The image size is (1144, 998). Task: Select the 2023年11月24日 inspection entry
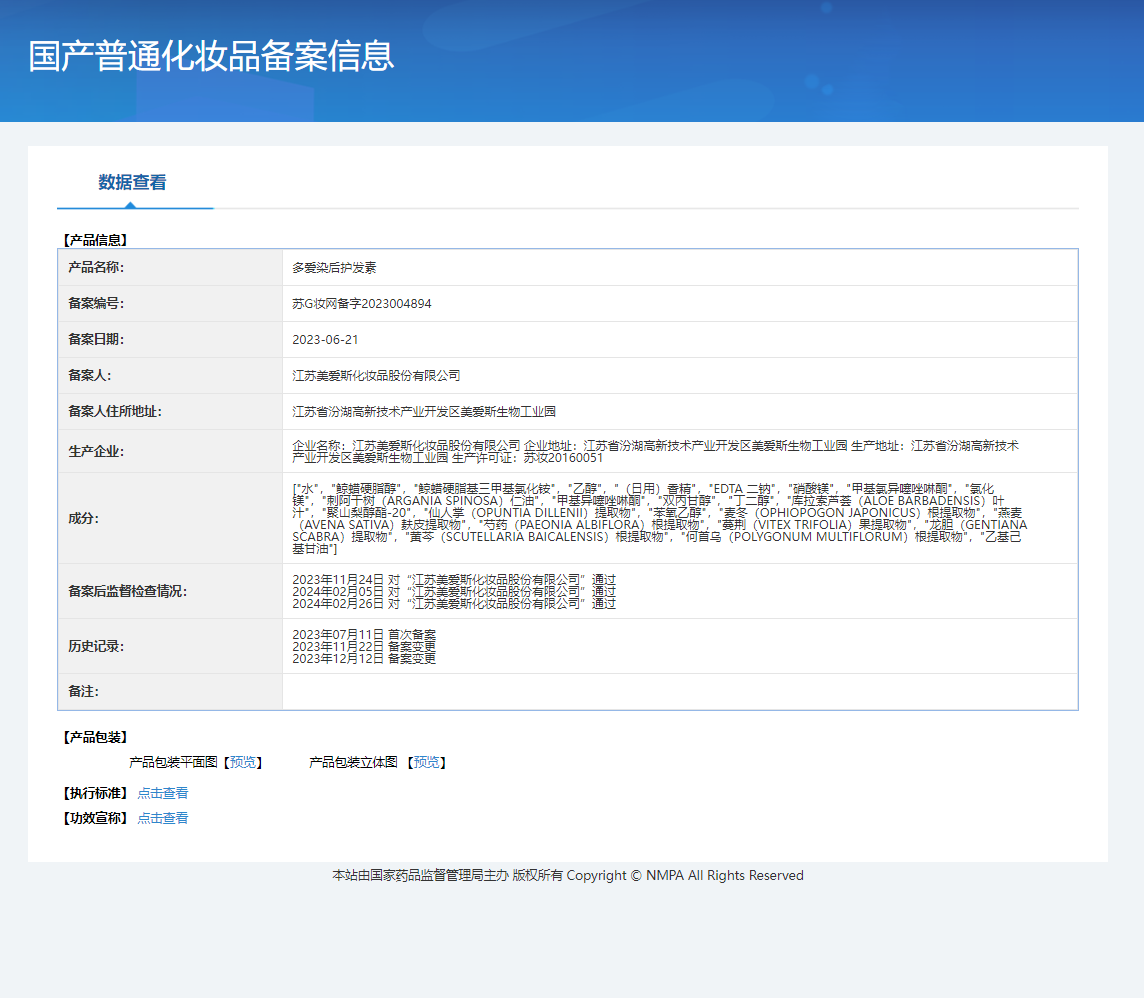point(454,579)
